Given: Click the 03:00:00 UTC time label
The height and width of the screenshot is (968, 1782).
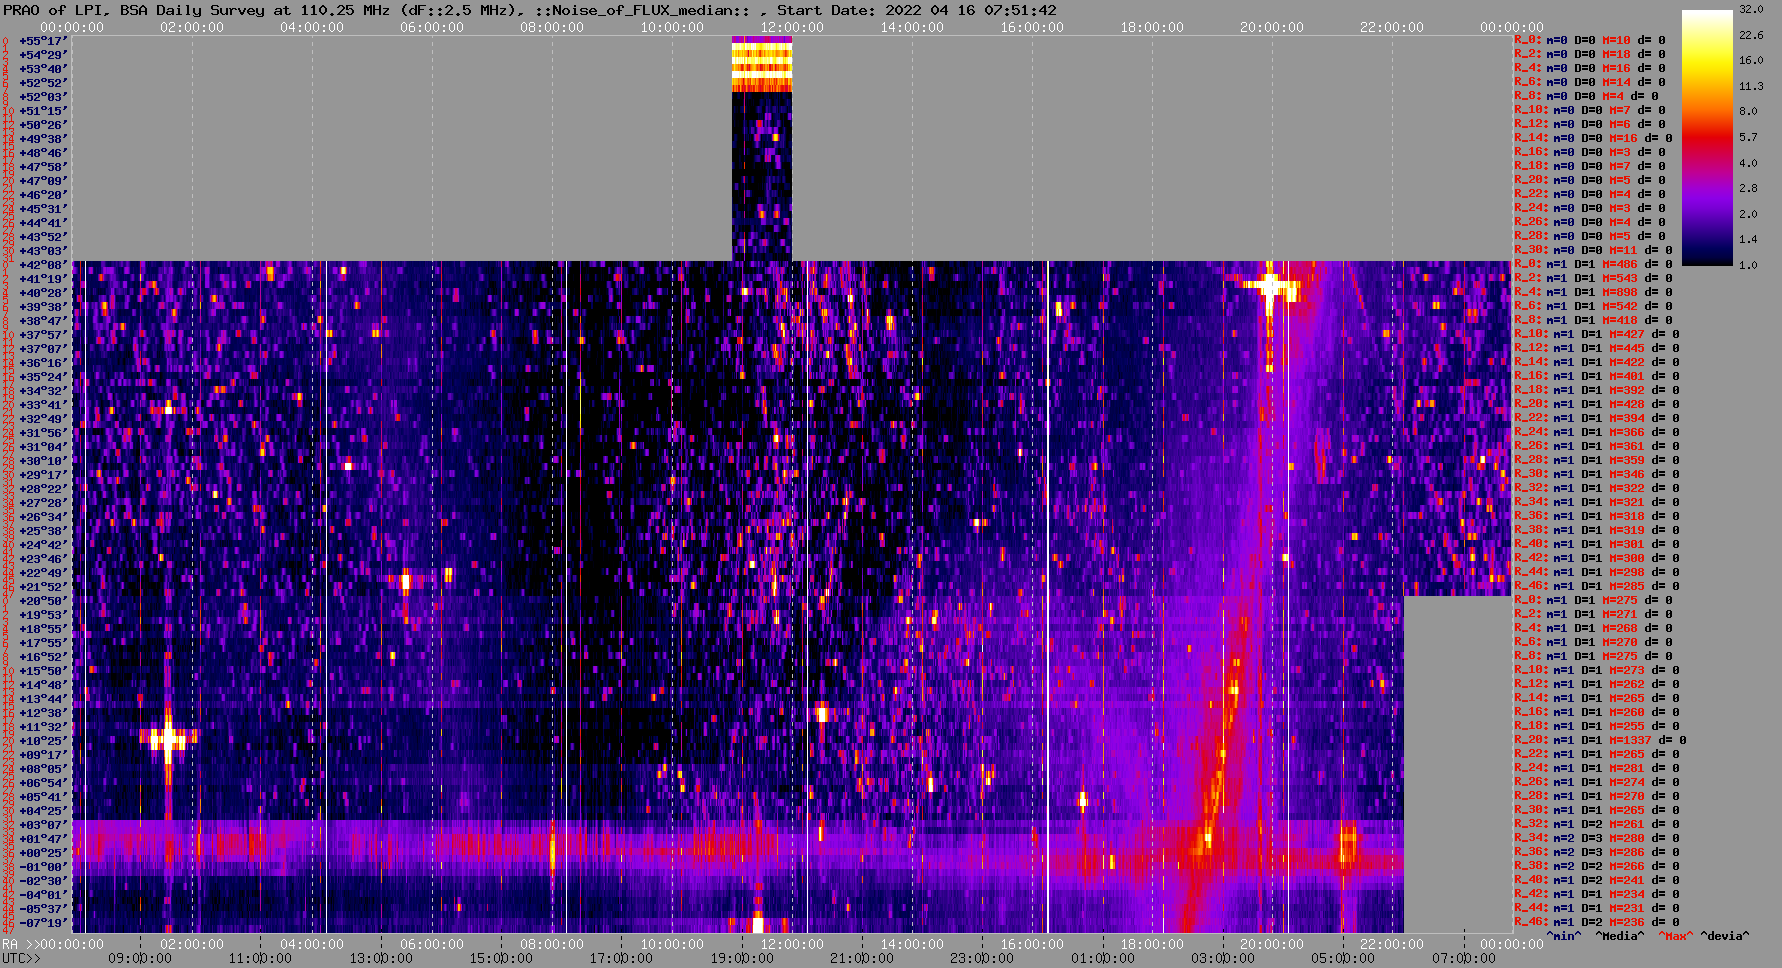Looking at the screenshot, I should point(1223,958).
